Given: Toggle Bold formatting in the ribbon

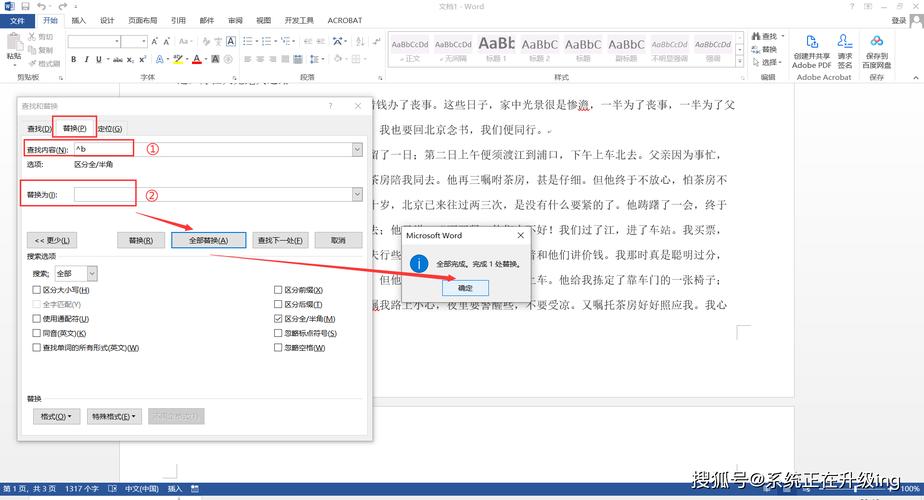Looking at the screenshot, I should pos(74,59).
